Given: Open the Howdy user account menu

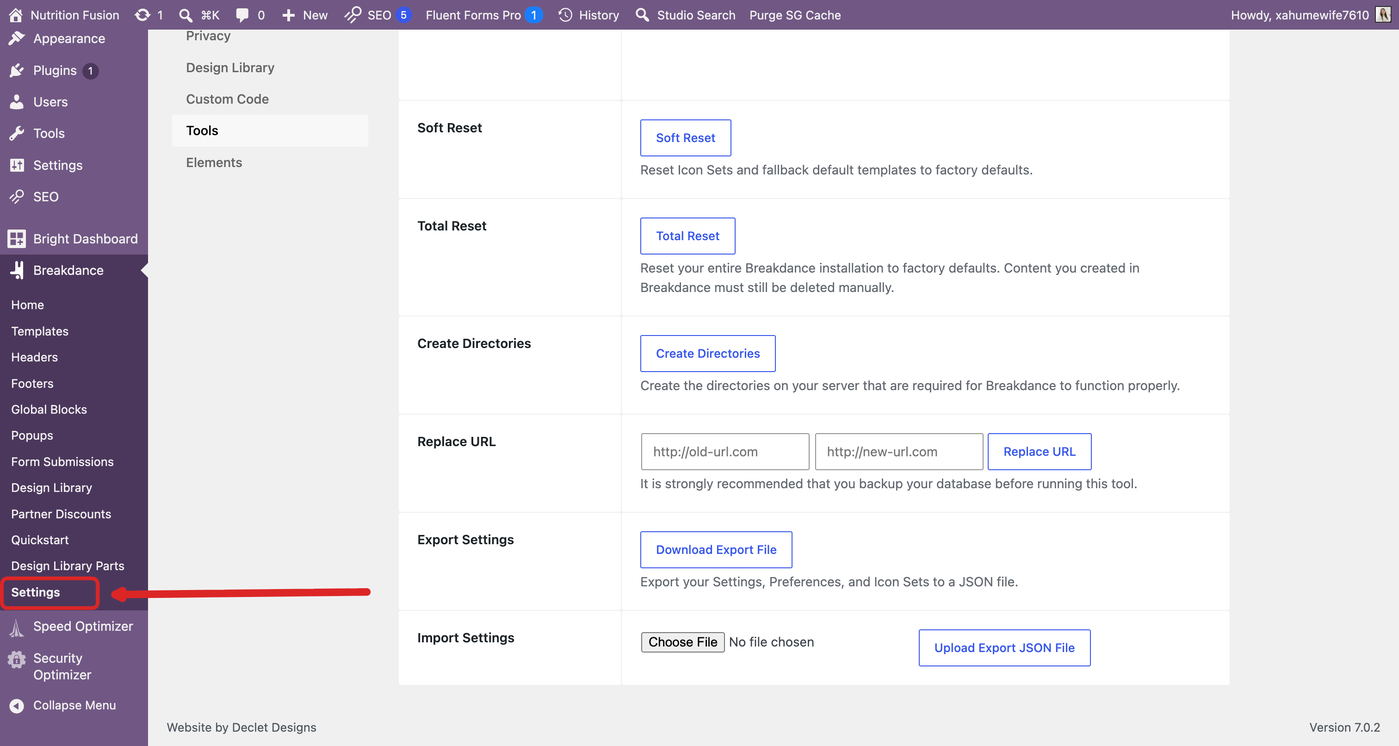Looking at the screenshot, I should 1307,15.
